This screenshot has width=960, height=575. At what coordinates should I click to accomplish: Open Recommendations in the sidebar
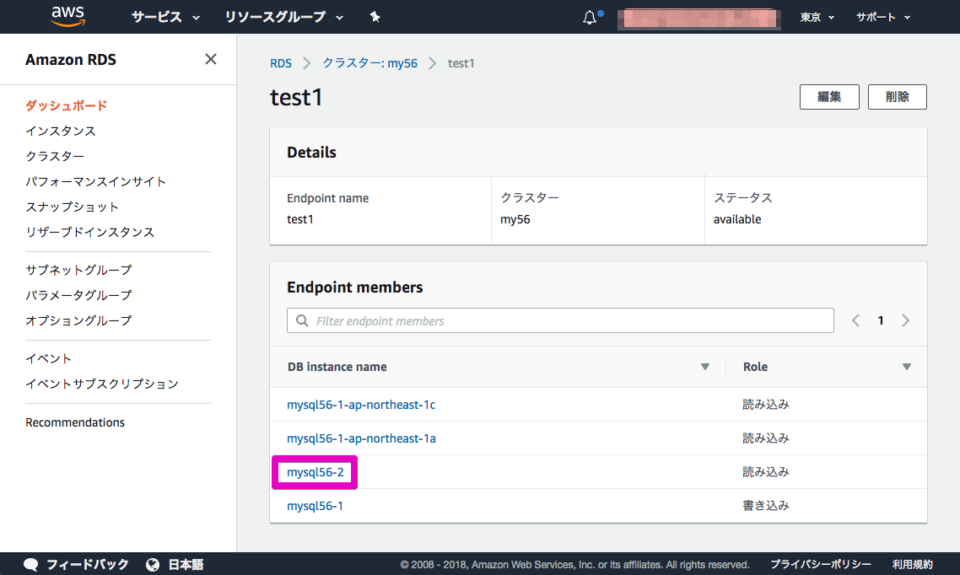click(x=75, y=423)
